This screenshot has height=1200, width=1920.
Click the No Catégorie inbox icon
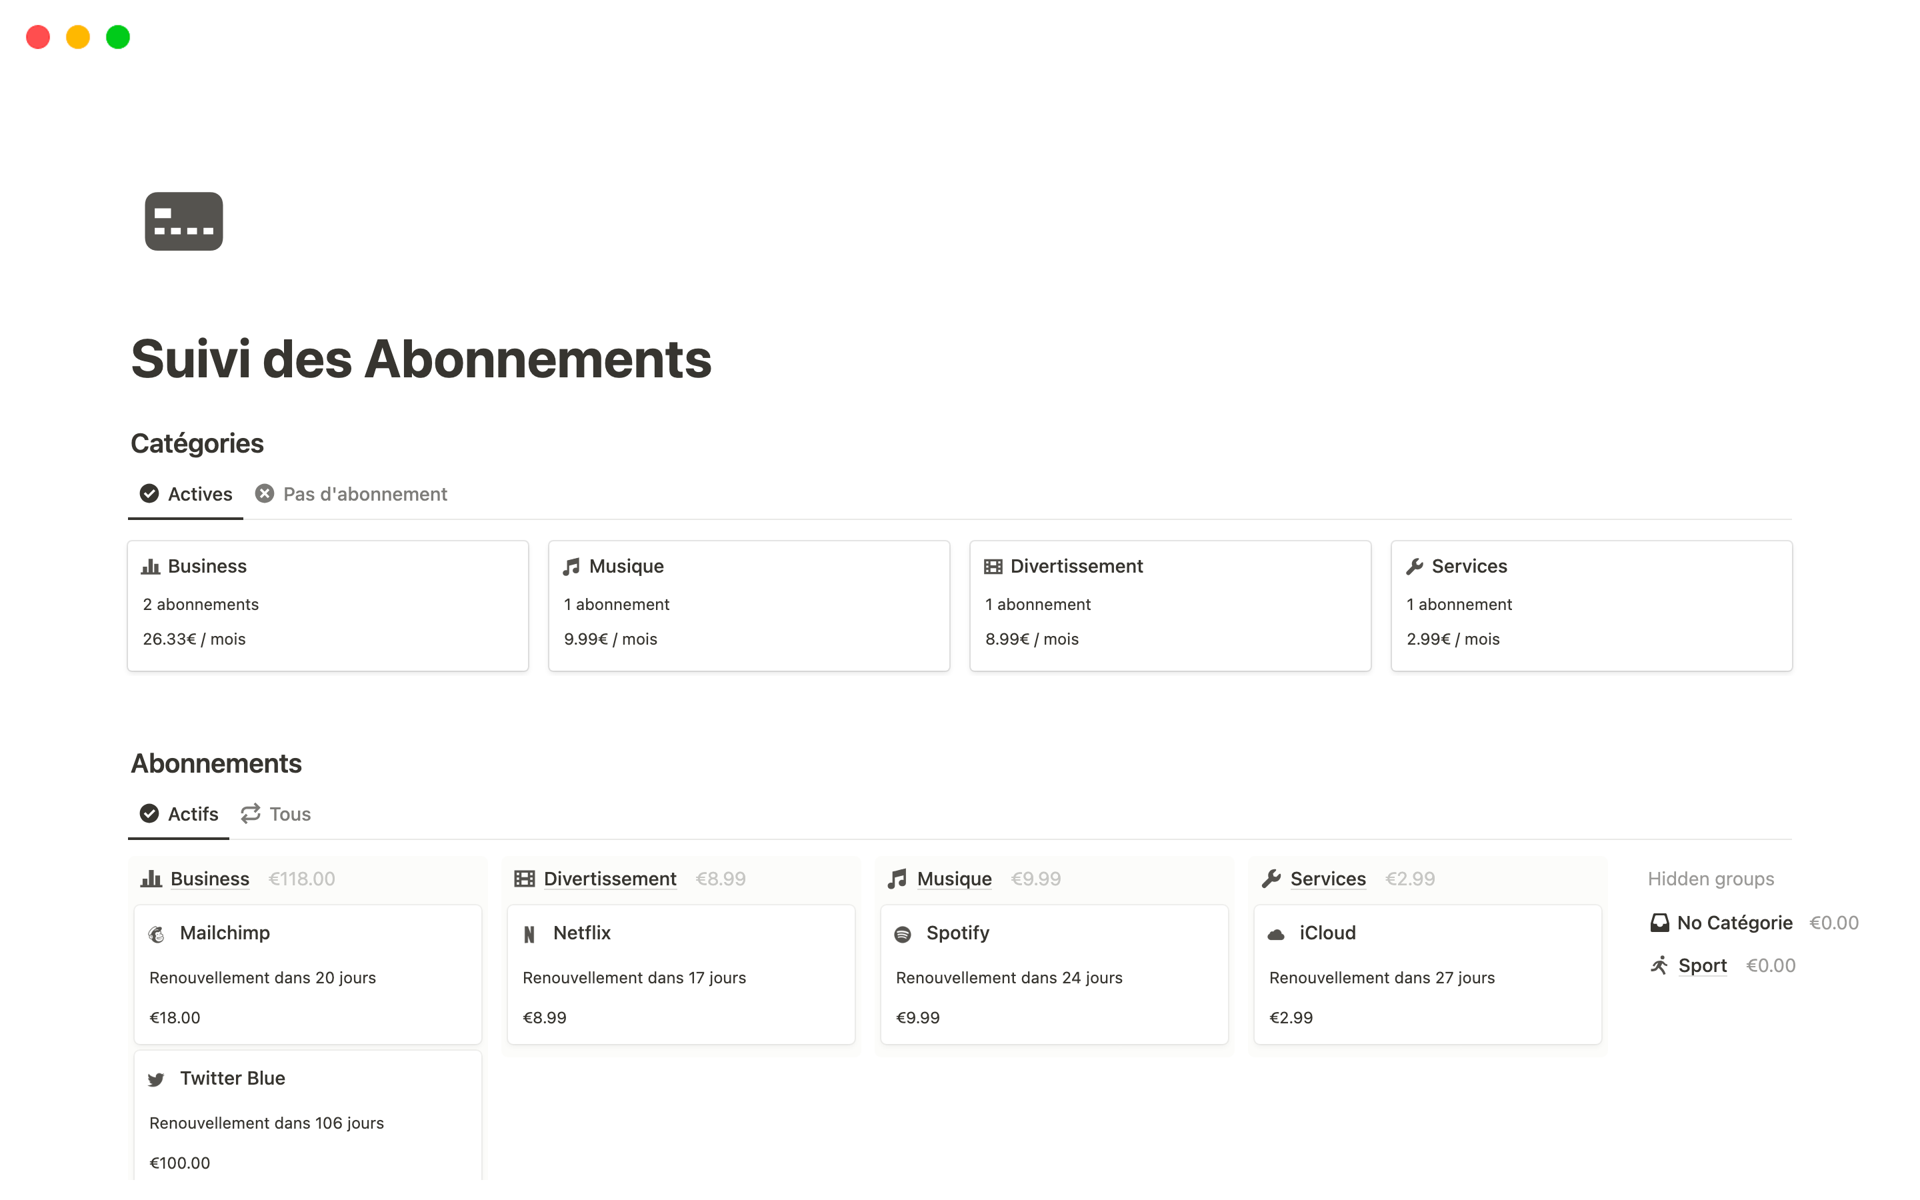tap(1659, 923)
